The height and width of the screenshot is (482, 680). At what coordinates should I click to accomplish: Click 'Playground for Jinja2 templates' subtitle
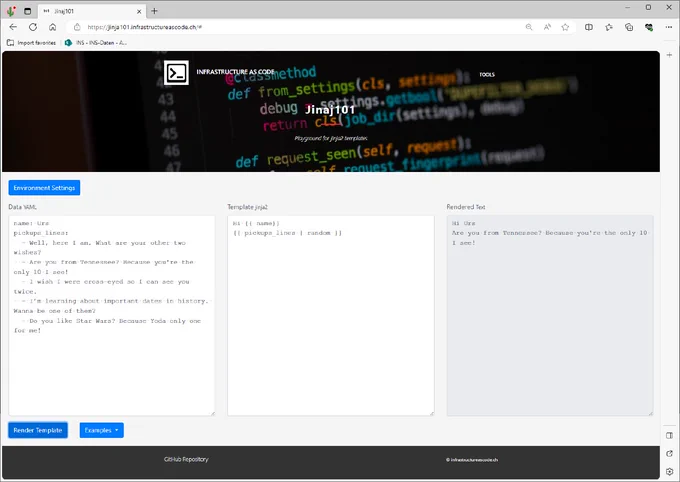[331, 138]
